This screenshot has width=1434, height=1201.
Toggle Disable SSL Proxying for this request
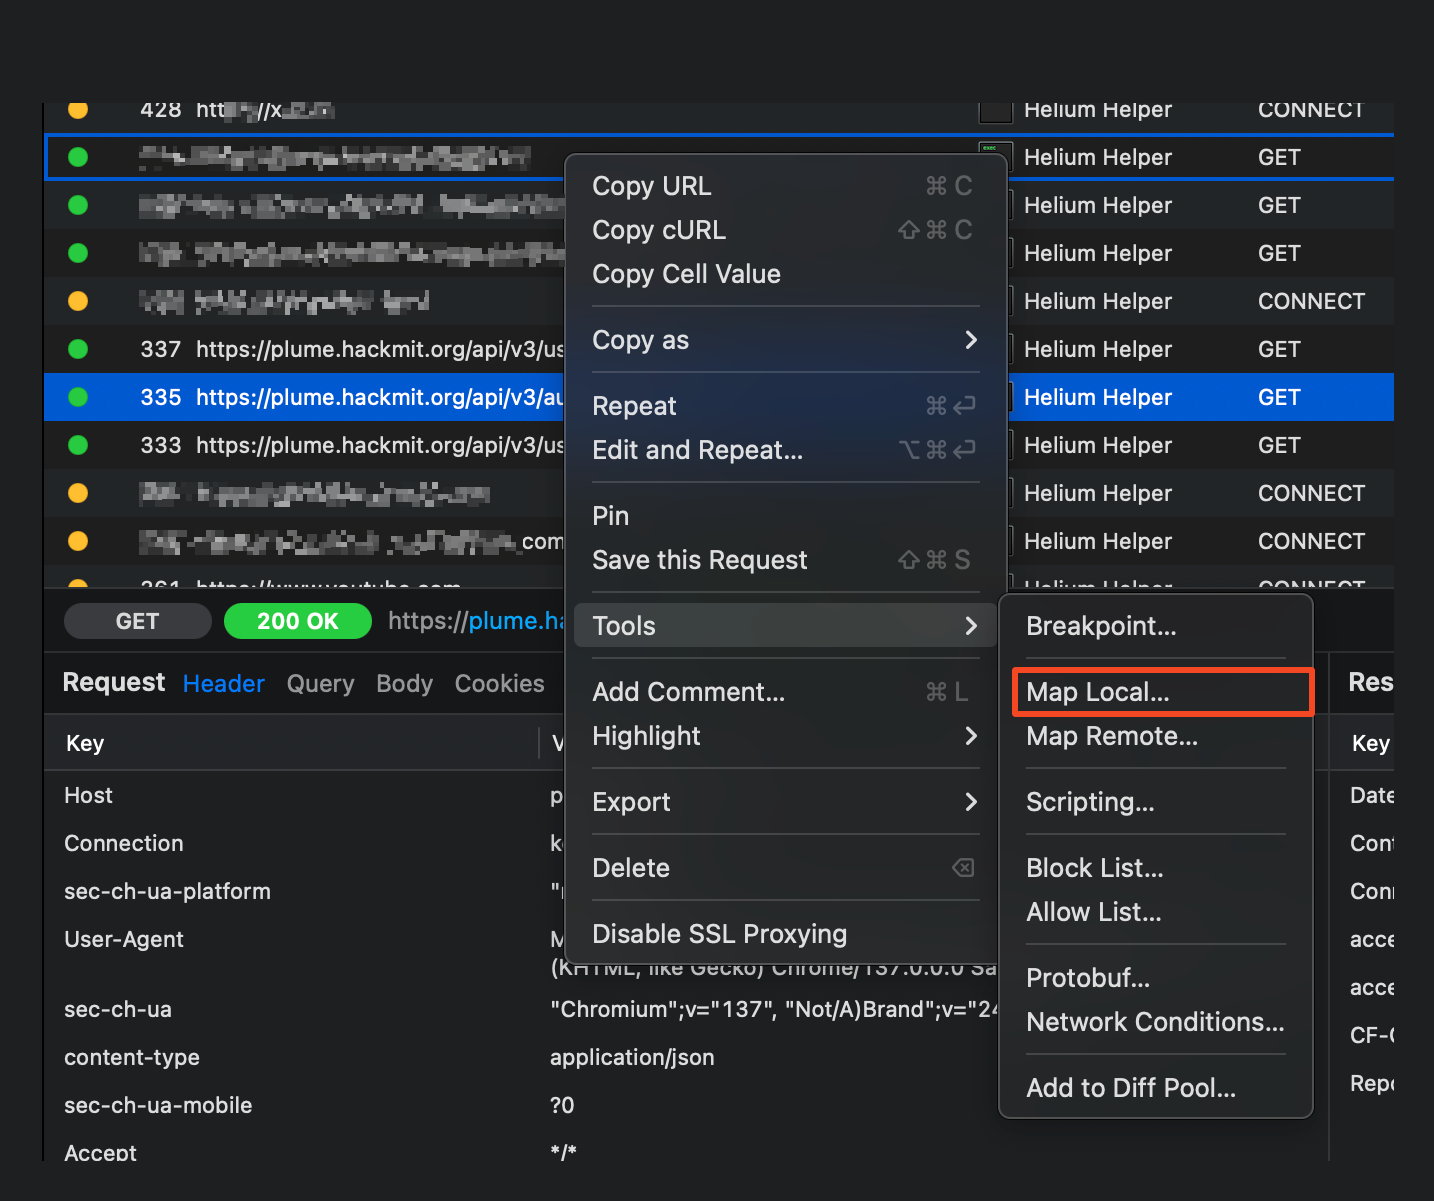(719, 934)
